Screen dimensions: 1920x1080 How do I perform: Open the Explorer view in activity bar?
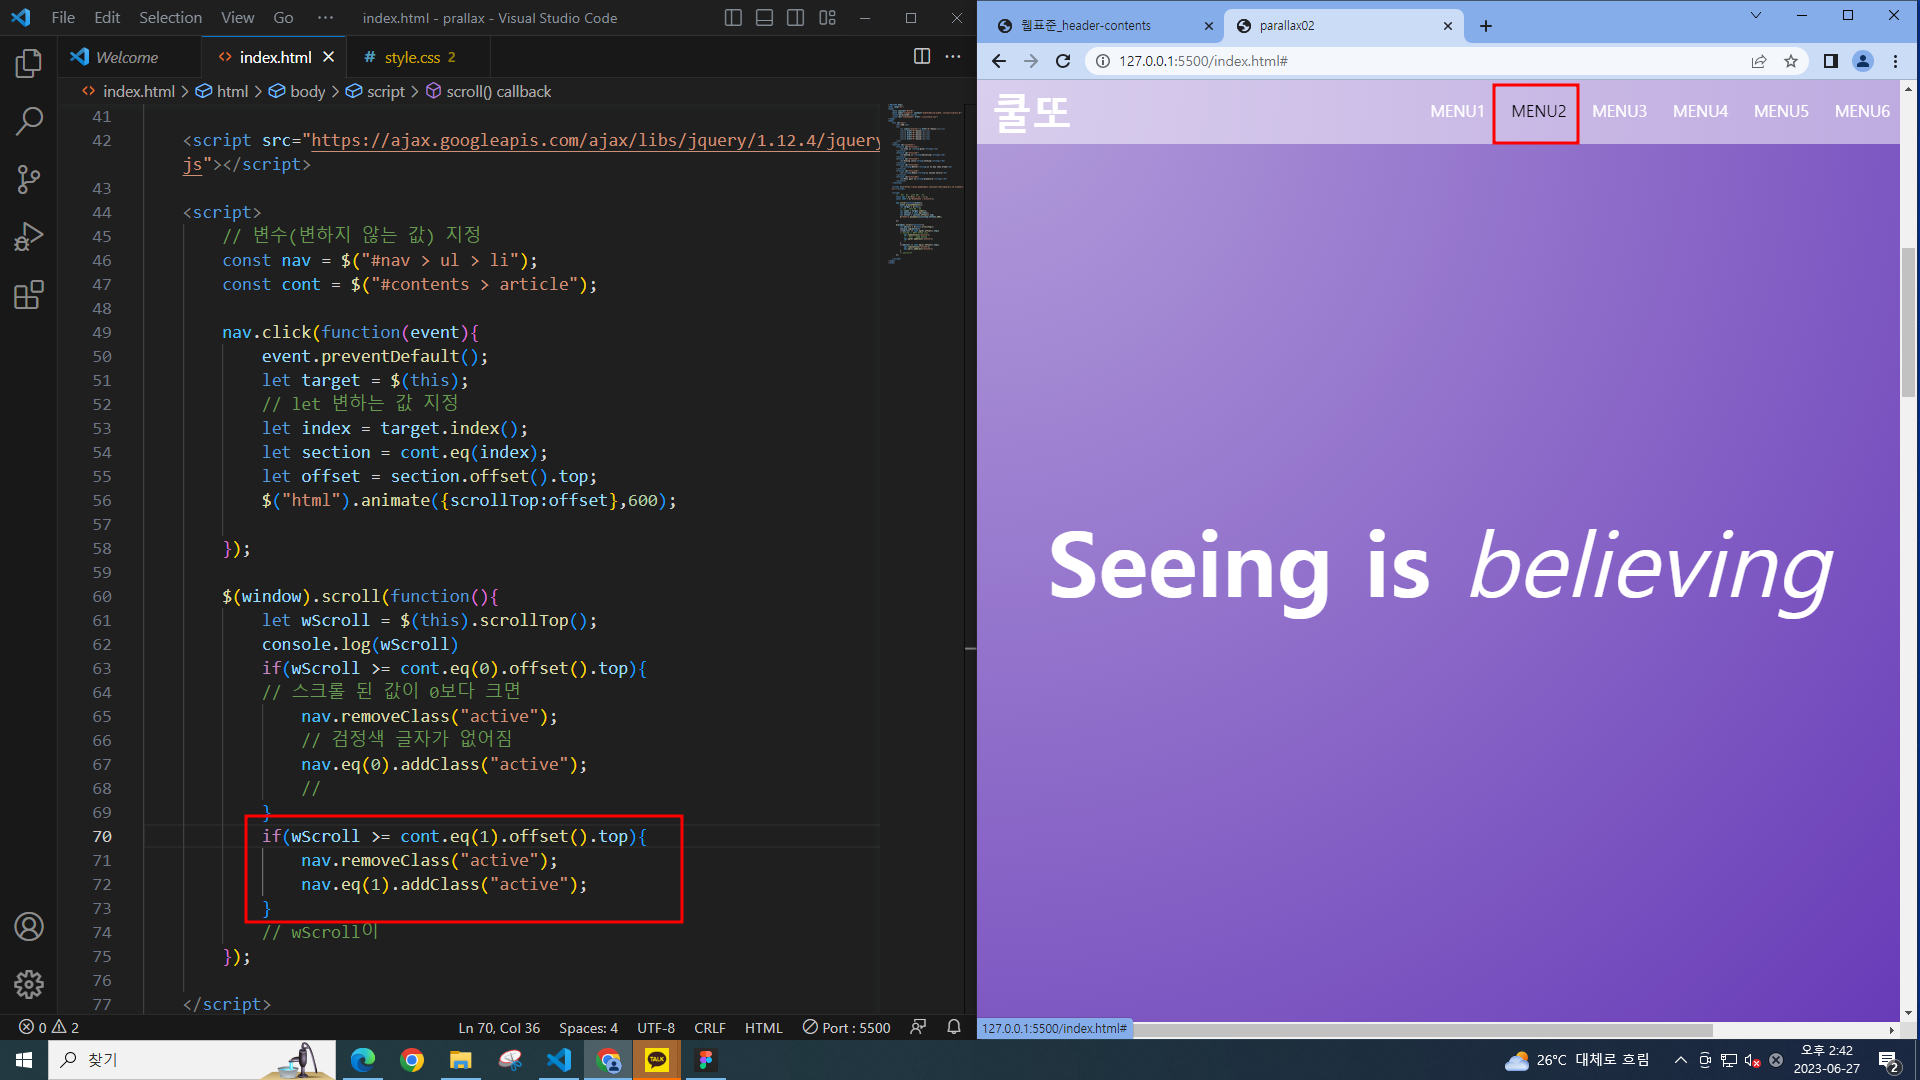point(29,64)
